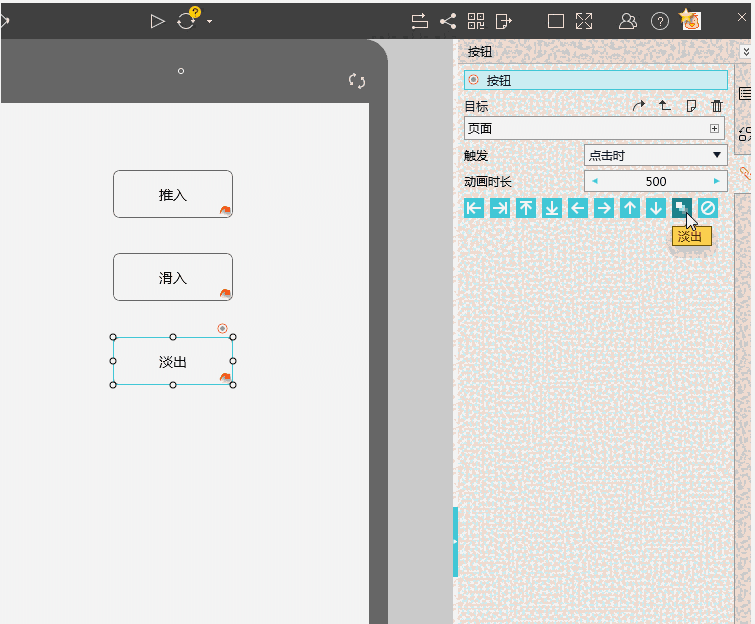
Task: Click the rotate device icon on canvas
Action: click(x=357, y=81)
